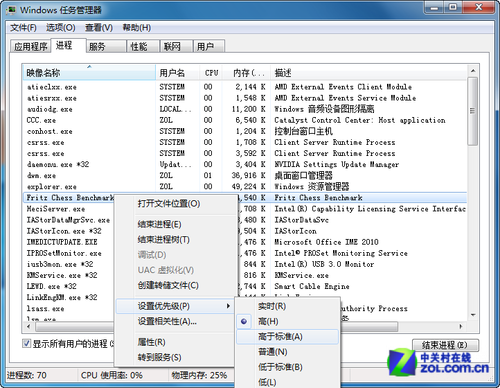Sort by 内存 column header

pos(246,73)
